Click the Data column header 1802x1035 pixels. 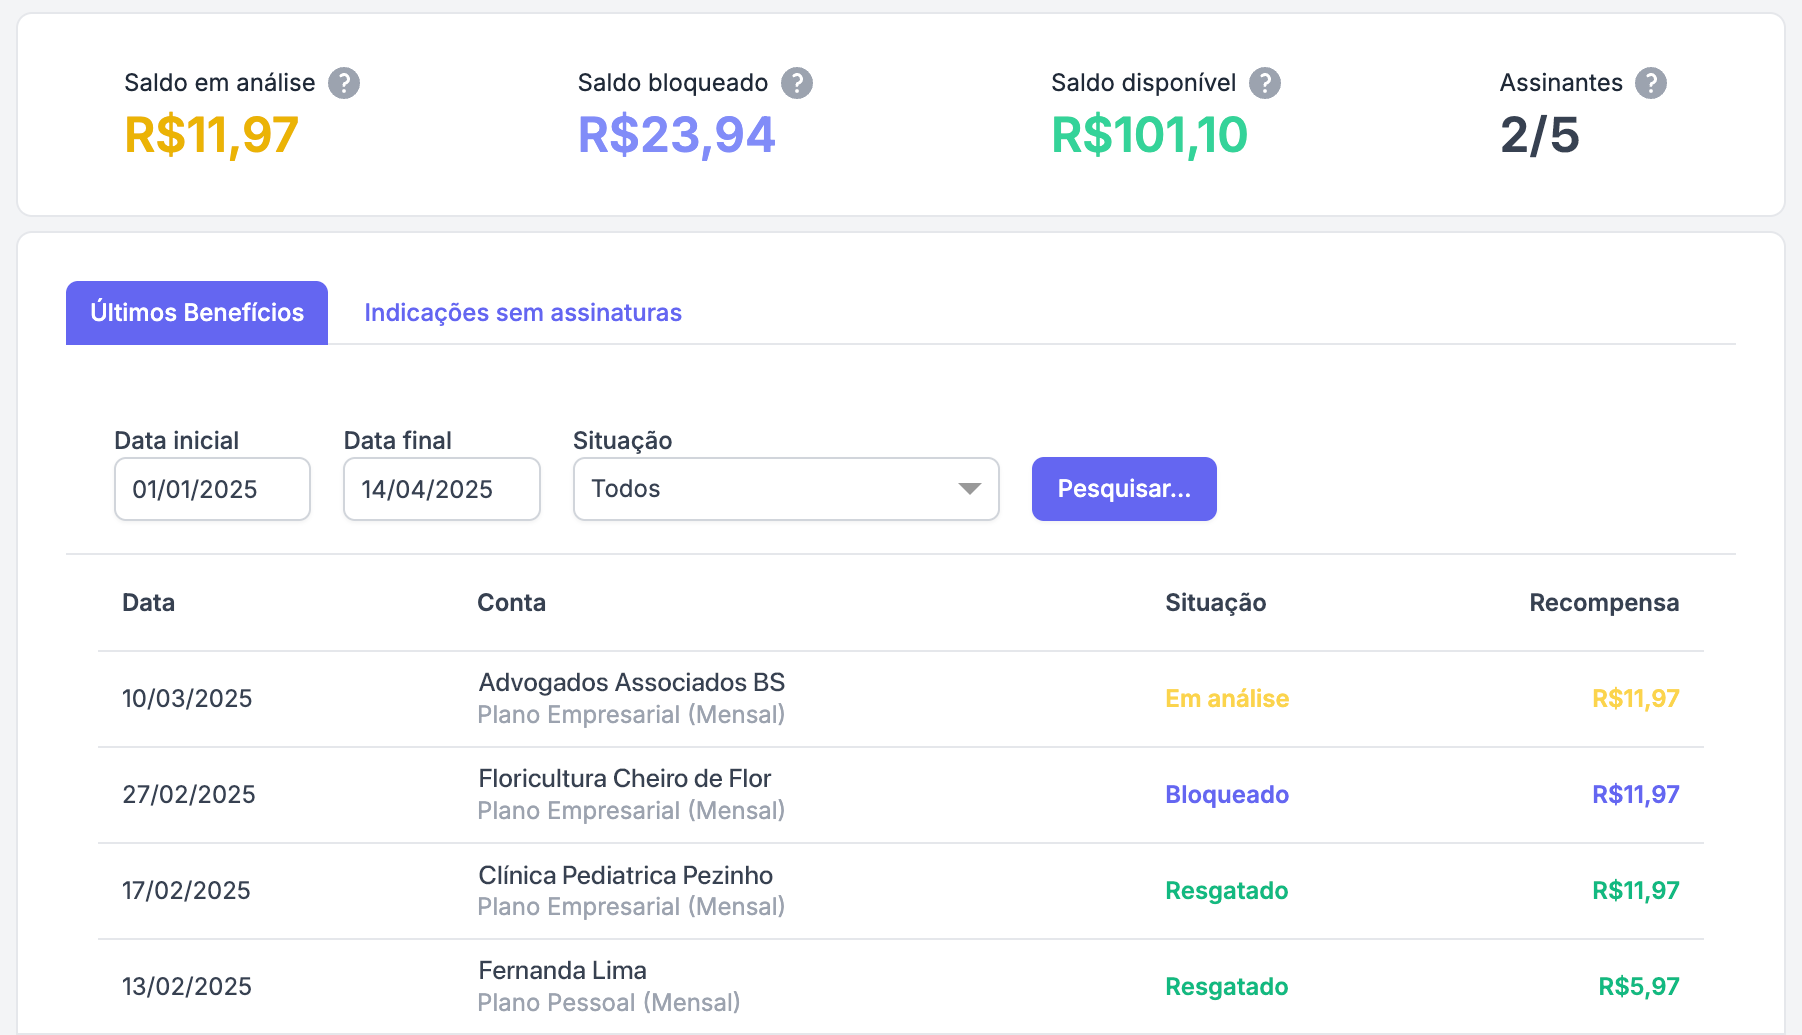click(148, 603)
